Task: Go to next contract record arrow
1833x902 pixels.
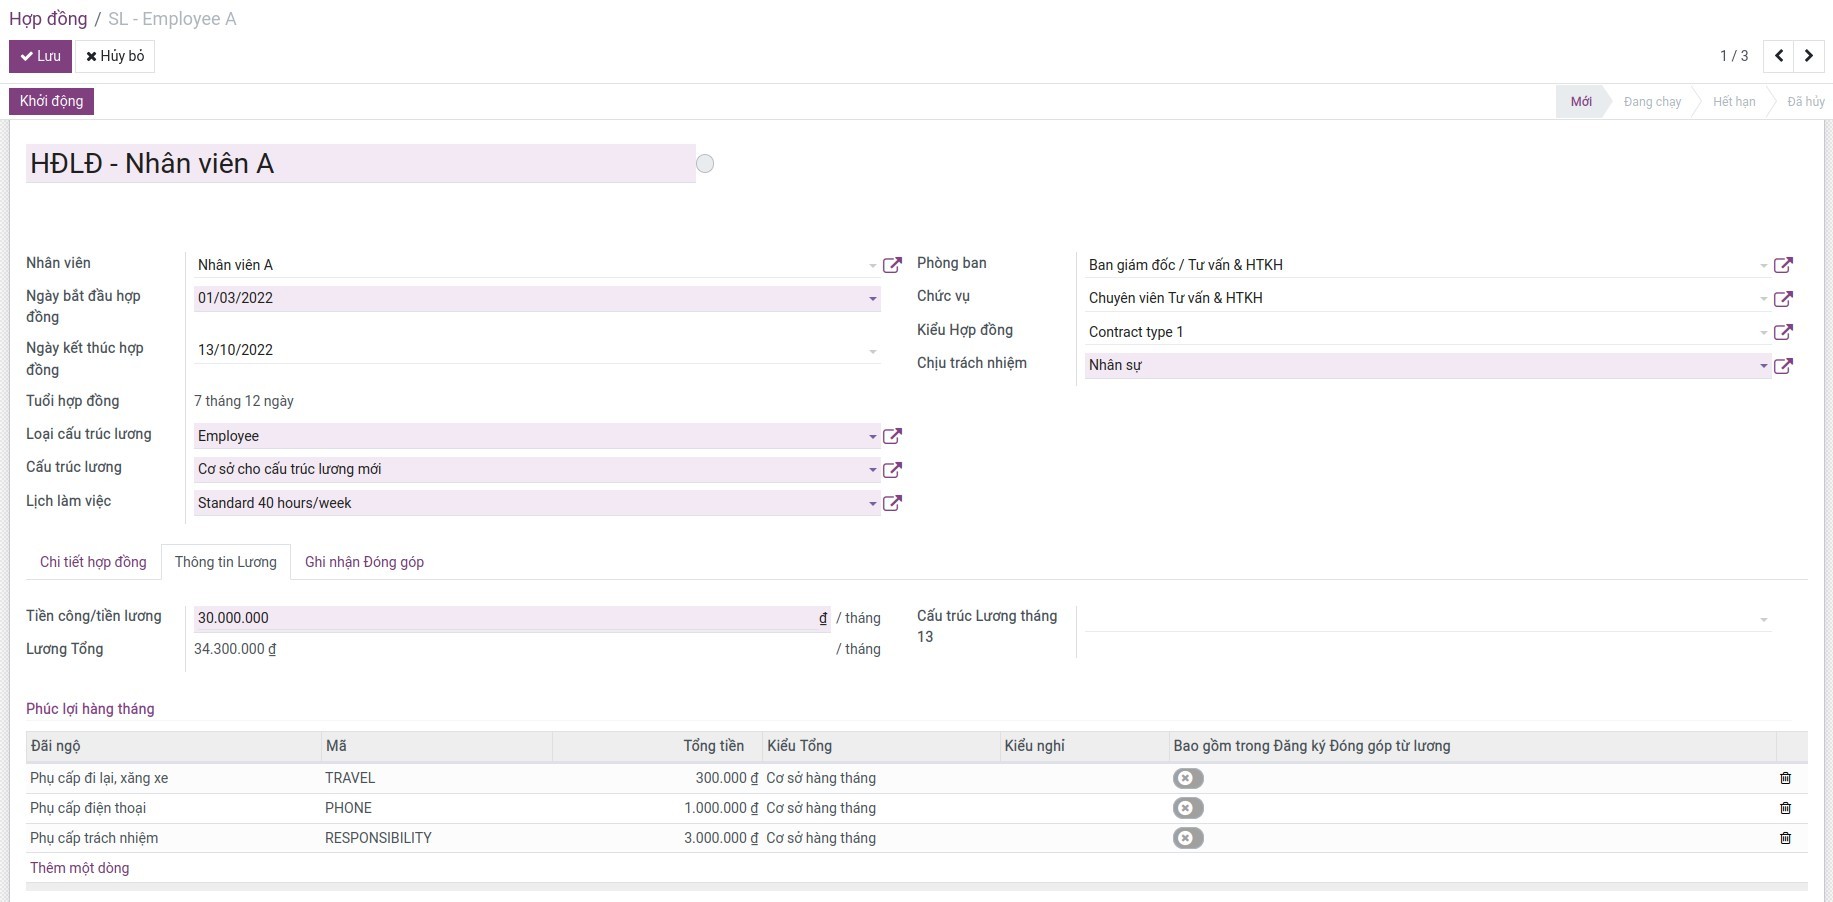Action: coord(1808,56)
